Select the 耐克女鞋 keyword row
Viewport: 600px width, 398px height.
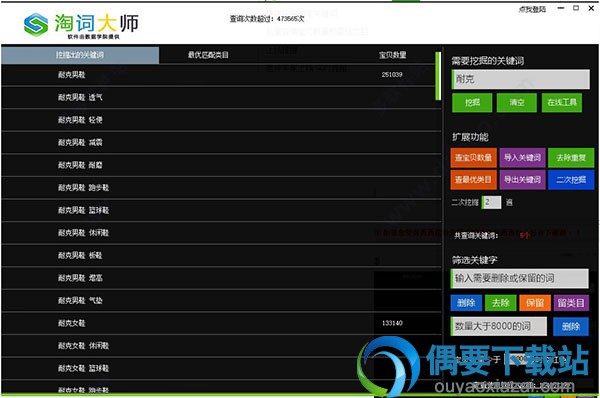pyautogui.click(x=221, y=323)
